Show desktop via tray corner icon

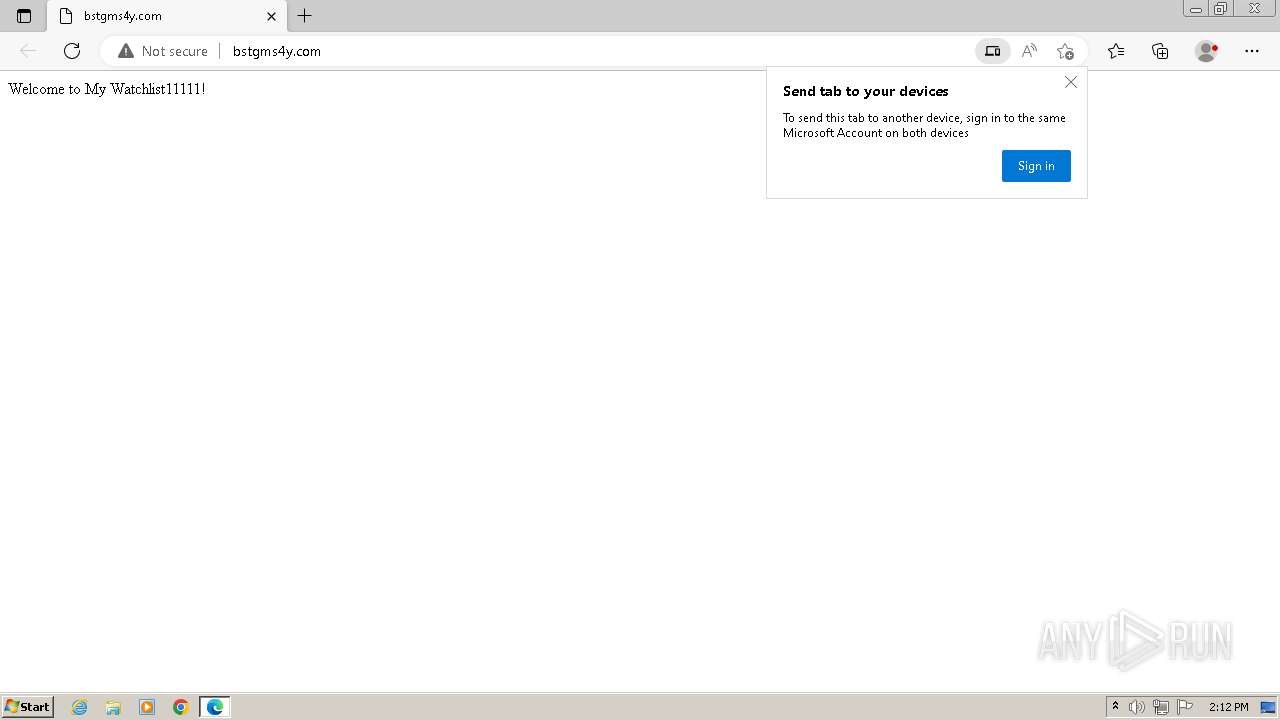pyautogui.click(x=1268, y=707)
